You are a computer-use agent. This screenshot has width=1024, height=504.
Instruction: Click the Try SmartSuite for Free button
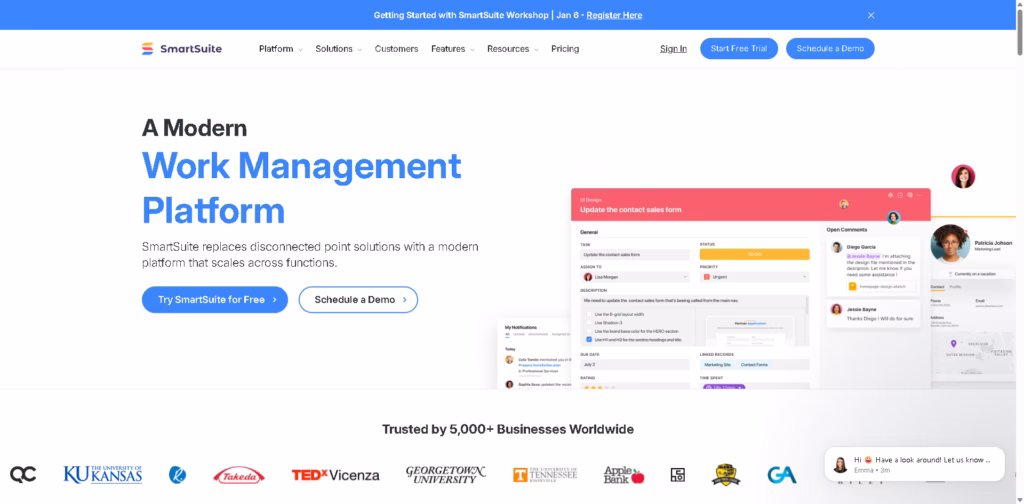pyautogui.click(x=215, y=299)
